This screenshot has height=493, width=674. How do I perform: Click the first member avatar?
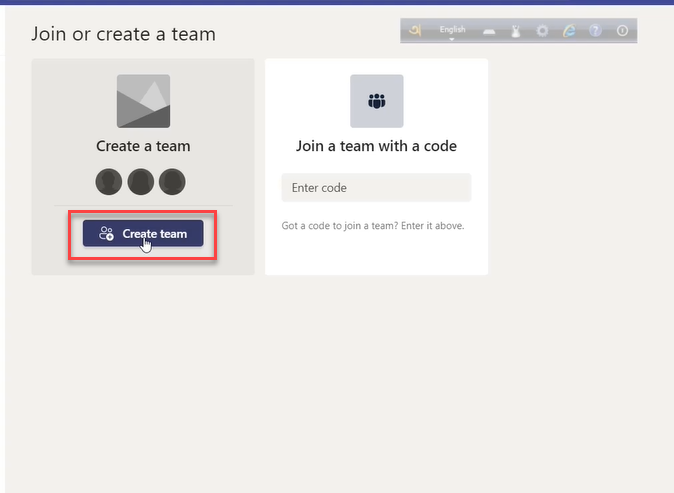(109, 182)
